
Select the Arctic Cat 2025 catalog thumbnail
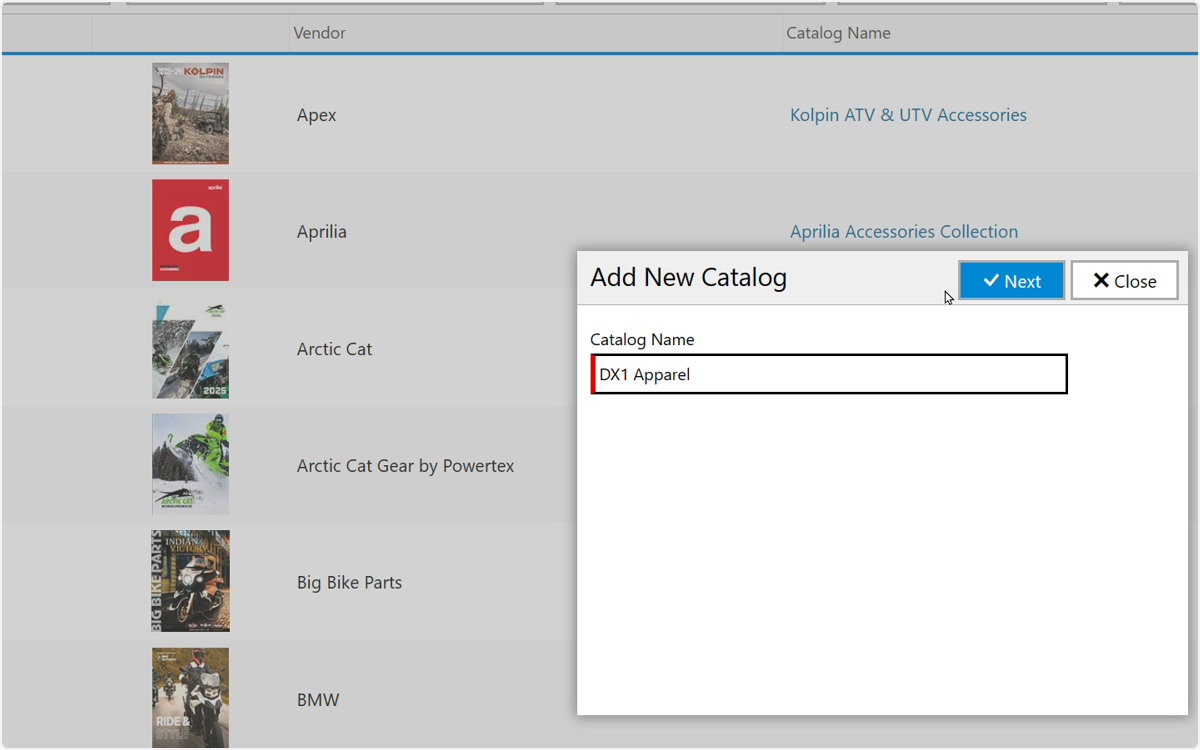click(x=190, y=348)
